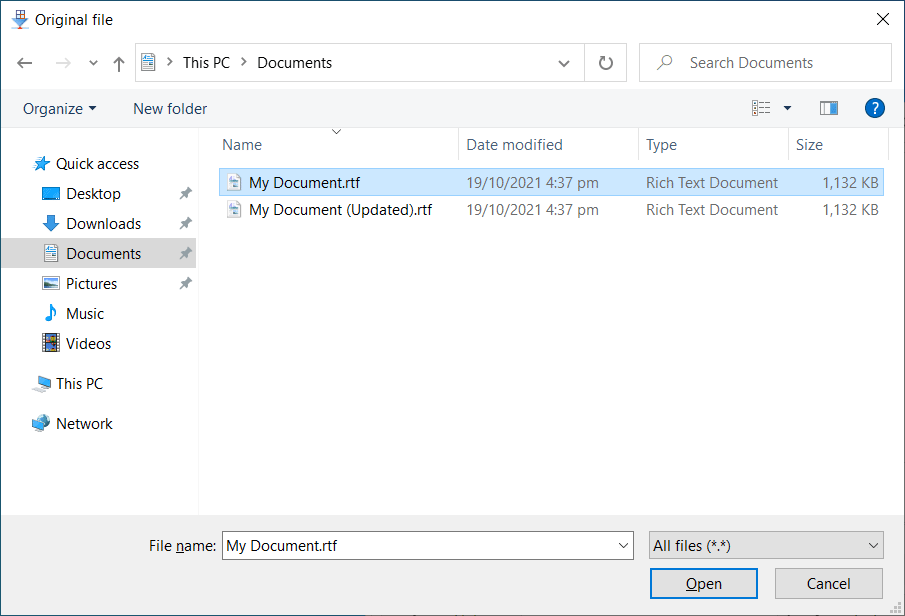Click Documents in the address bar

294,63
